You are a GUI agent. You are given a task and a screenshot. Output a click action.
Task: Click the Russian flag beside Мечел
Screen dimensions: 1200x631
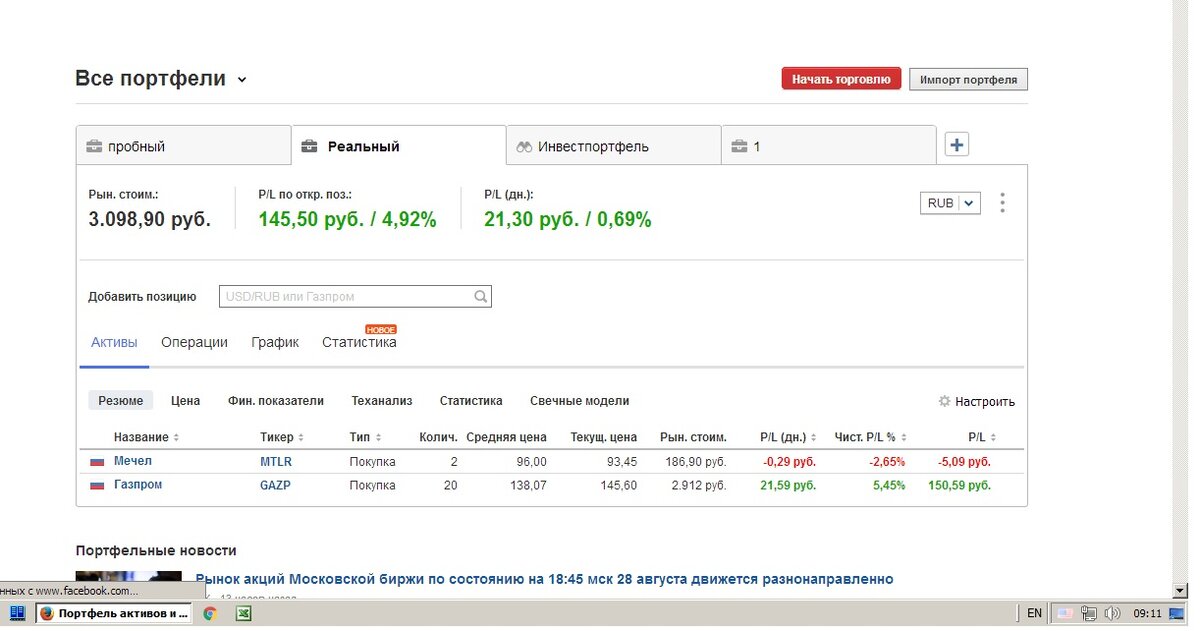(97, 462)
